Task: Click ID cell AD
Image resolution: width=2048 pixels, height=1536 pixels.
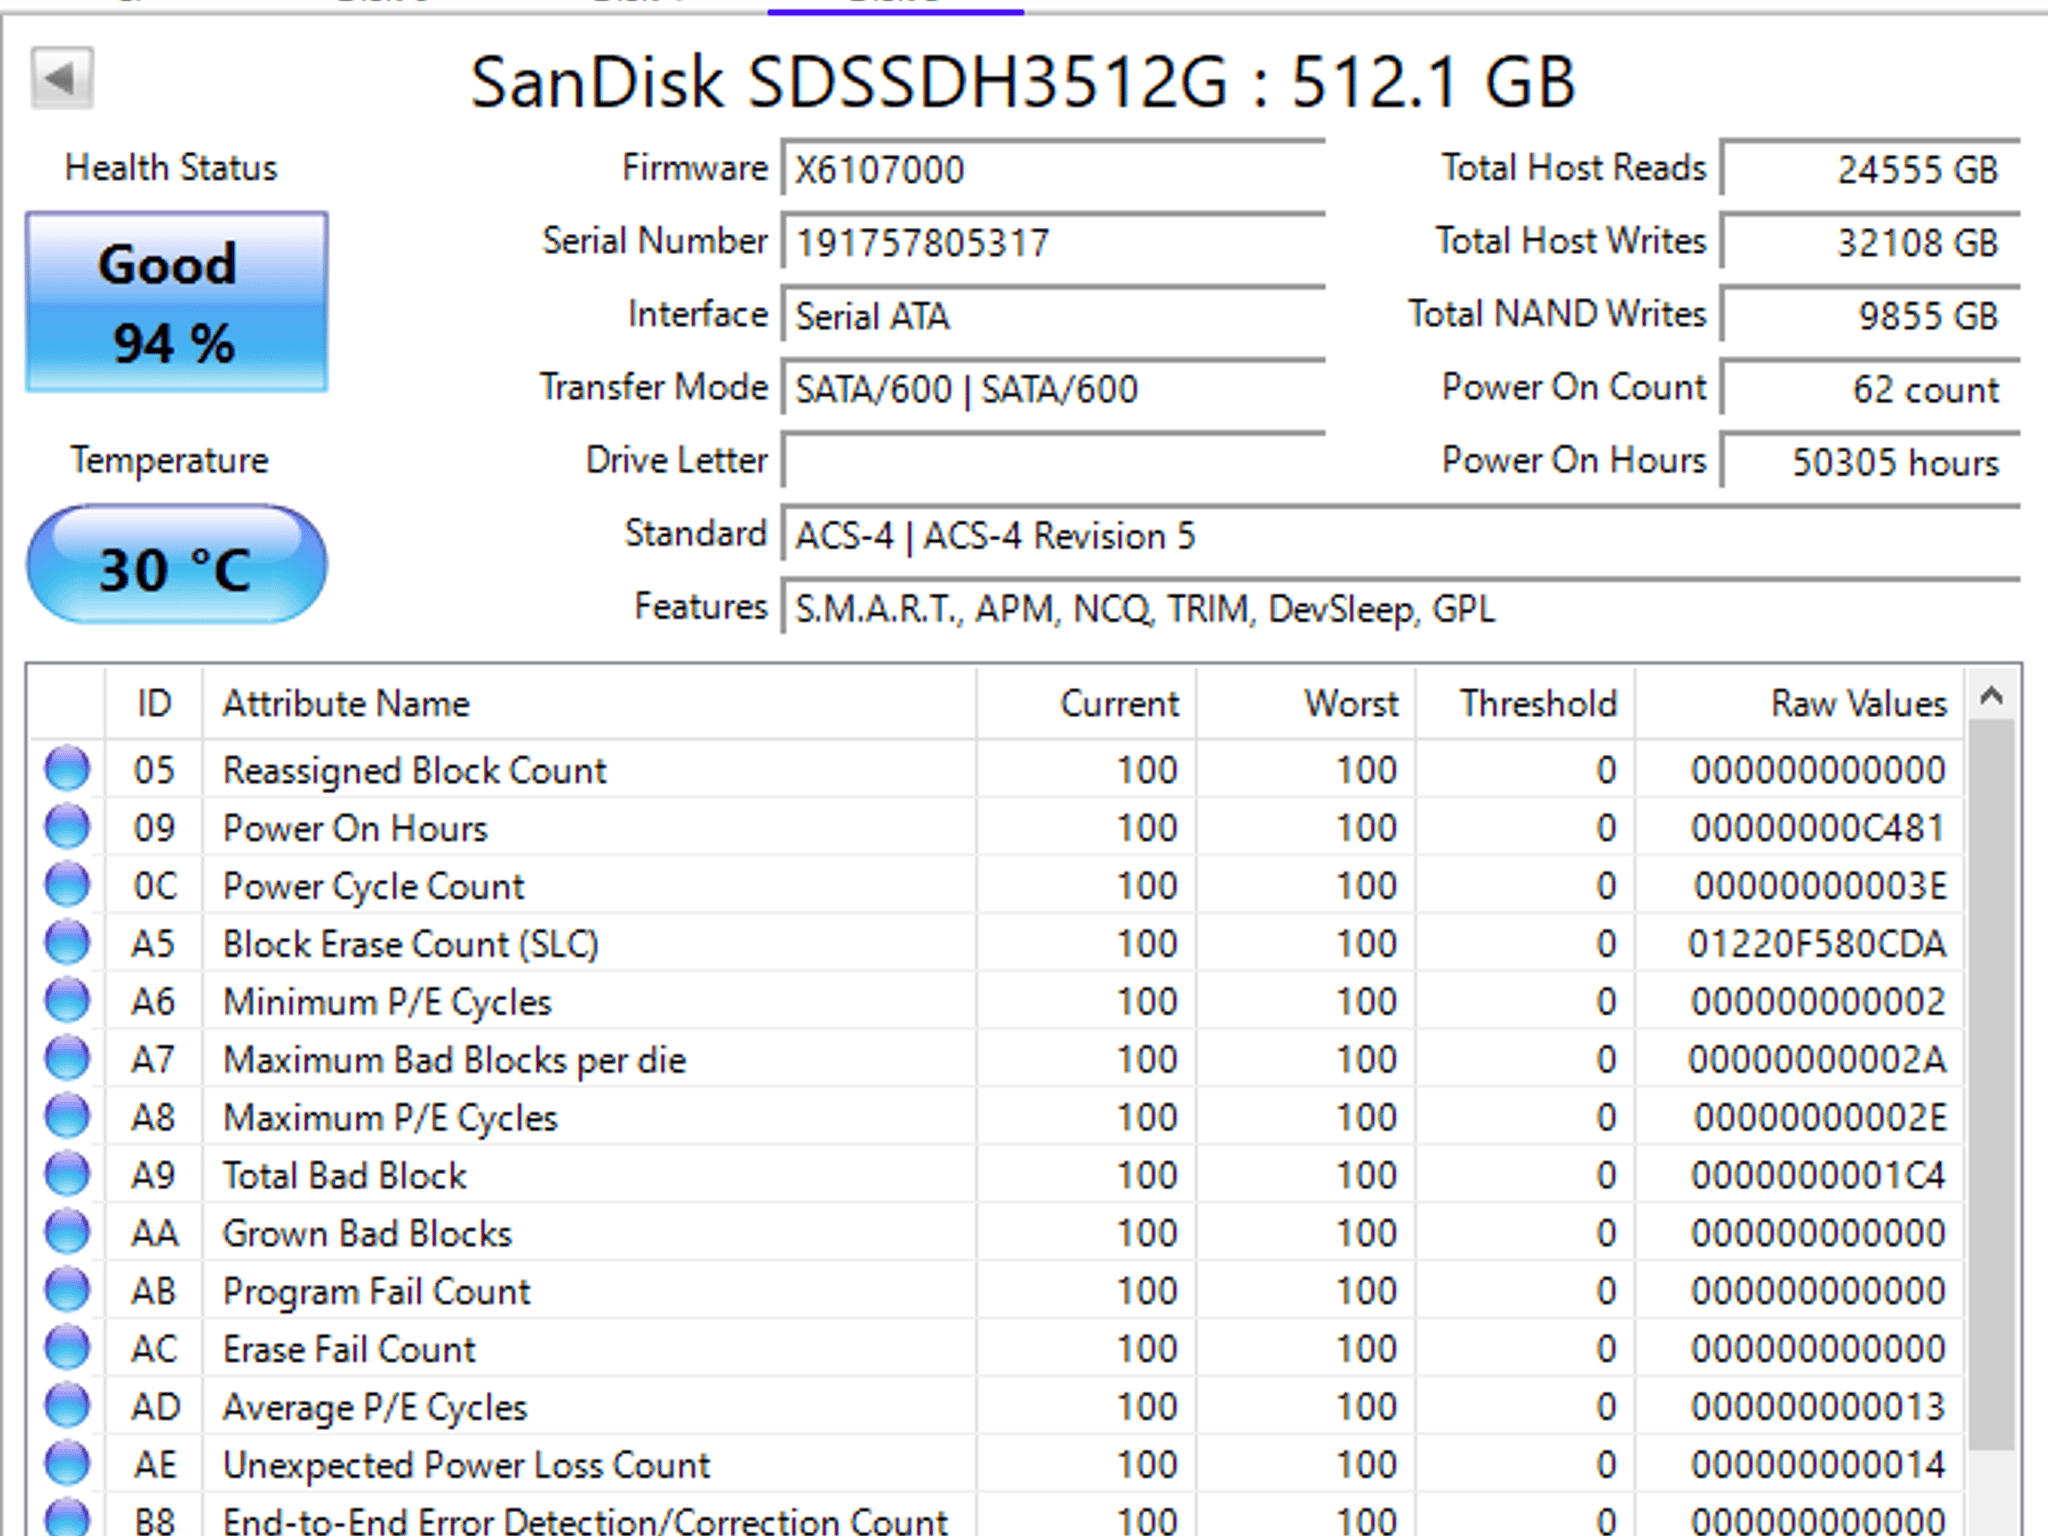Action: point(155,1407)
